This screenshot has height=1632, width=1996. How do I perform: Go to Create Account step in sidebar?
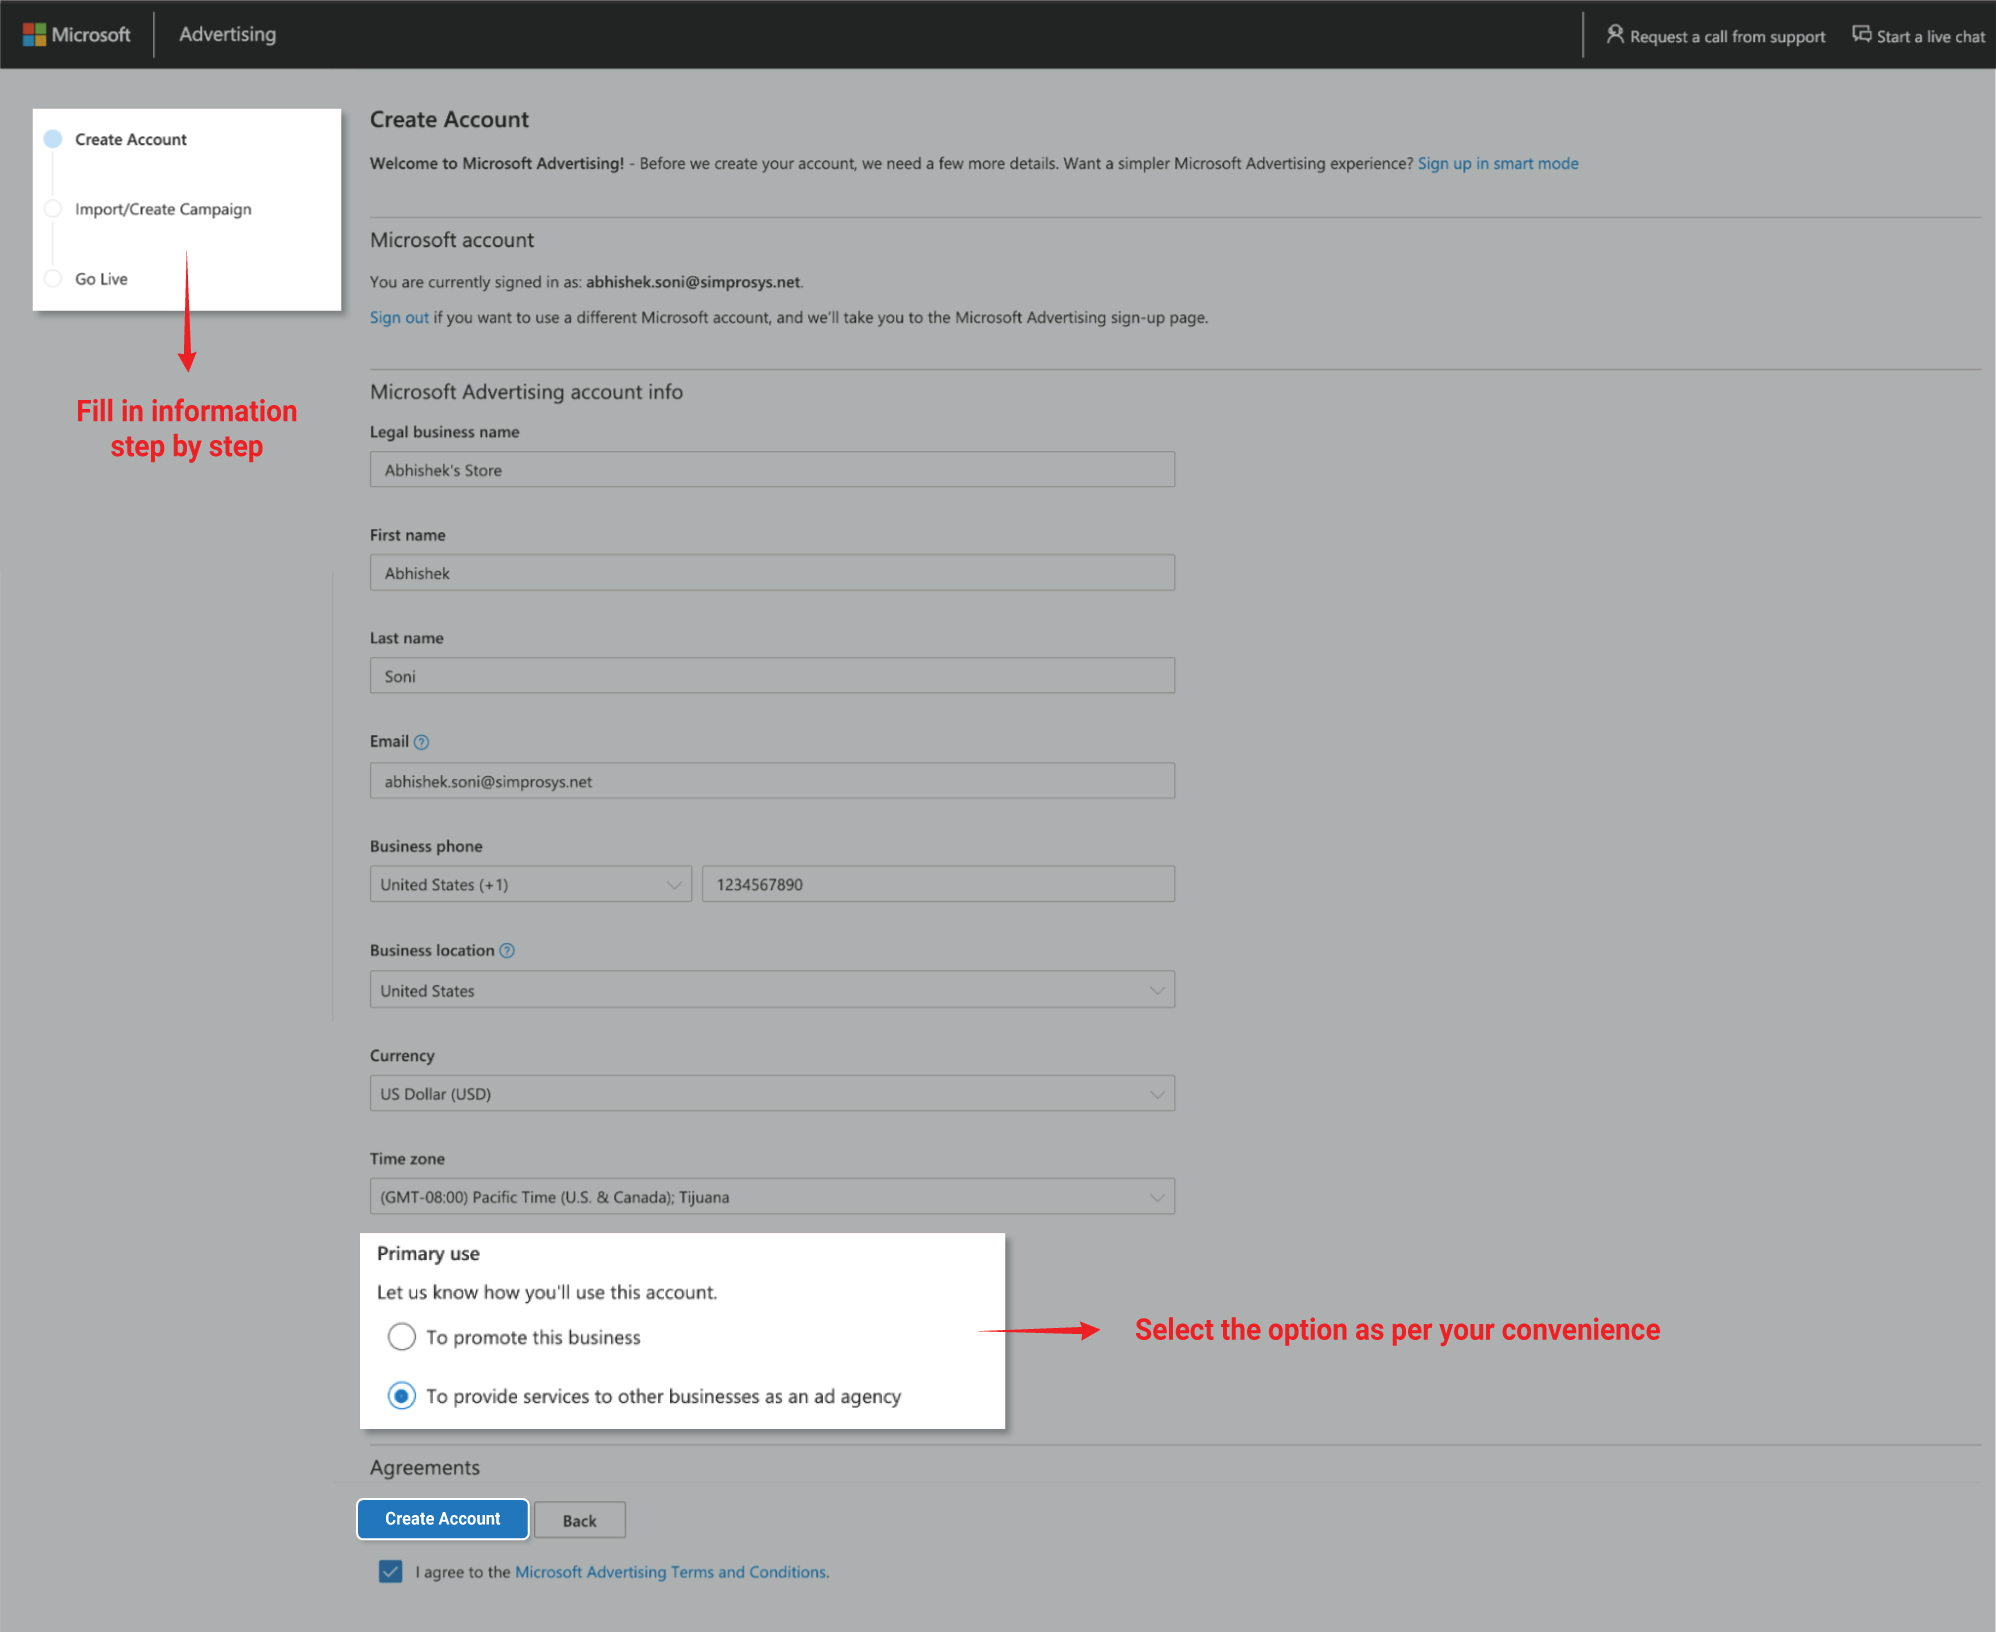pos(130,139)
